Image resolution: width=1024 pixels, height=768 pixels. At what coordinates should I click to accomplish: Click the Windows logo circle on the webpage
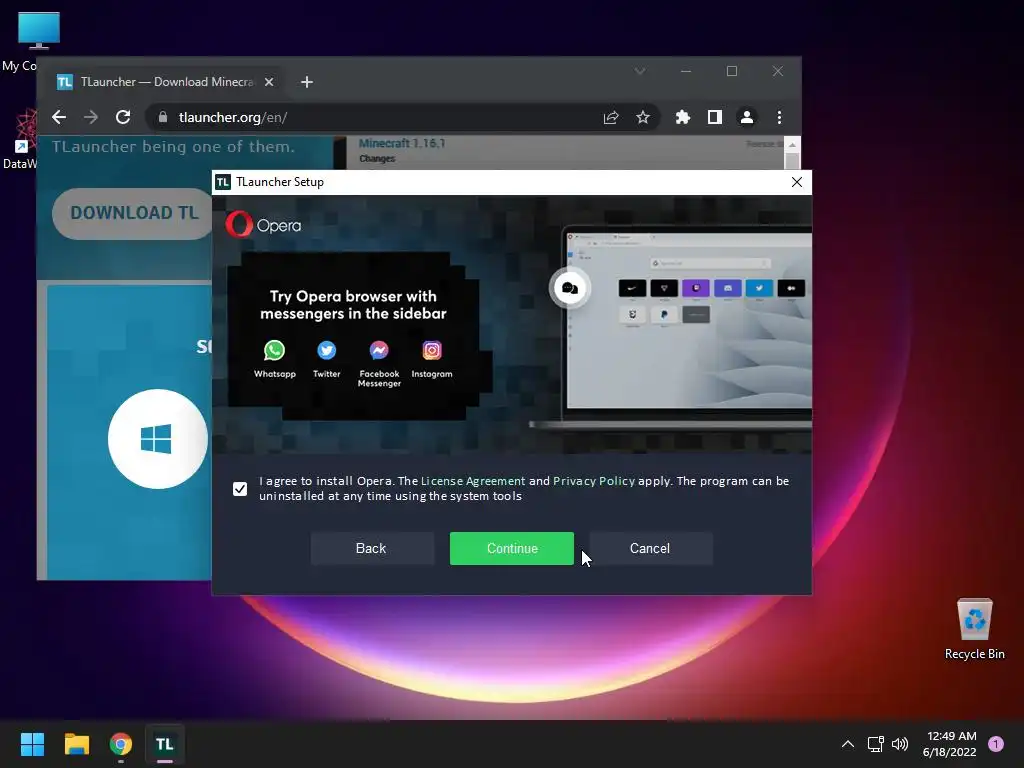157,439
